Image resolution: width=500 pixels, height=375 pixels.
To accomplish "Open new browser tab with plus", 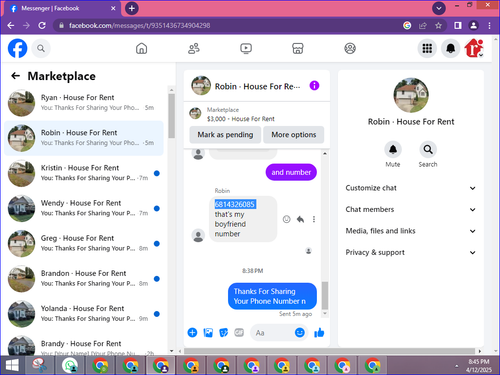I will pos(132,8).
